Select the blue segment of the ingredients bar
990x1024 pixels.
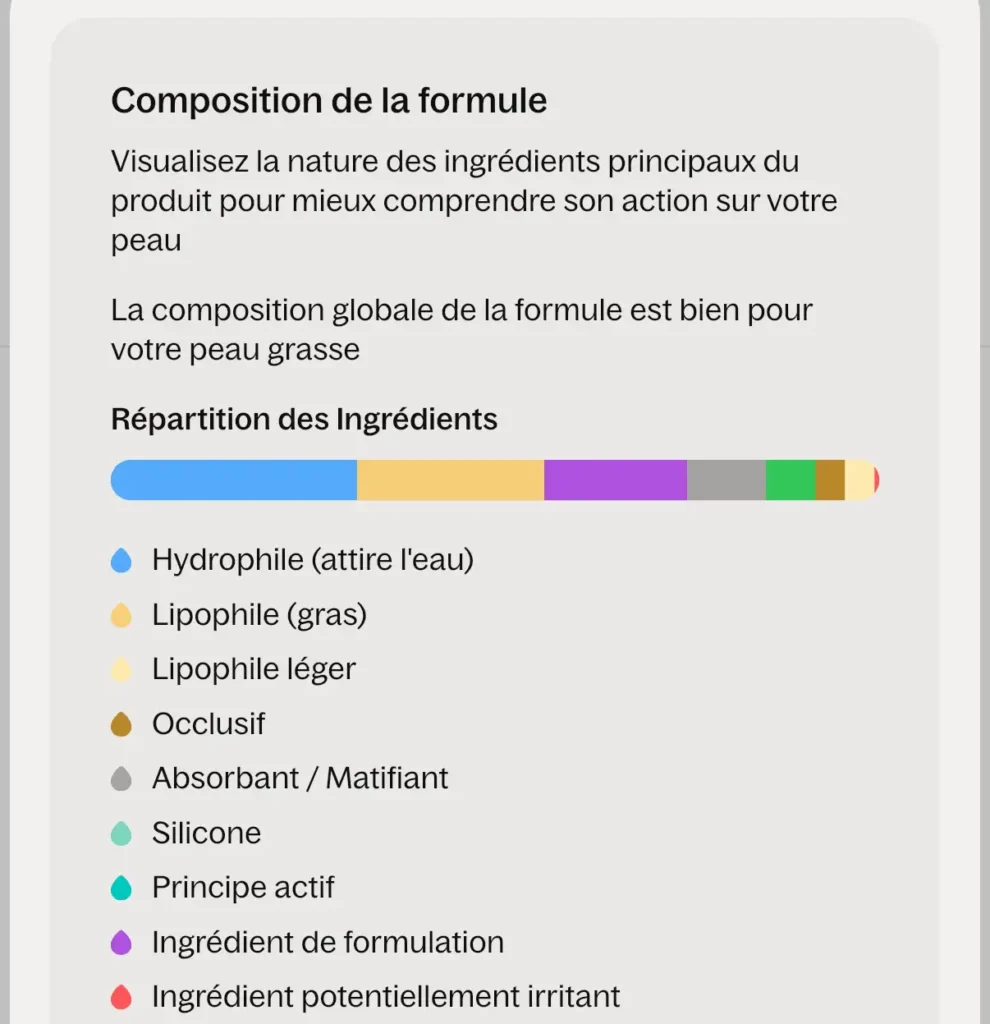pos(234,480)
